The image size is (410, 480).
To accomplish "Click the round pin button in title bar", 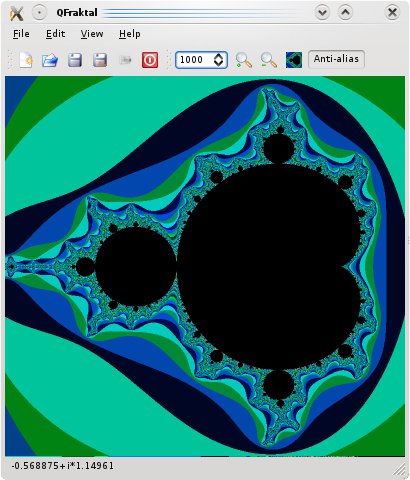I will coord(39,13).
